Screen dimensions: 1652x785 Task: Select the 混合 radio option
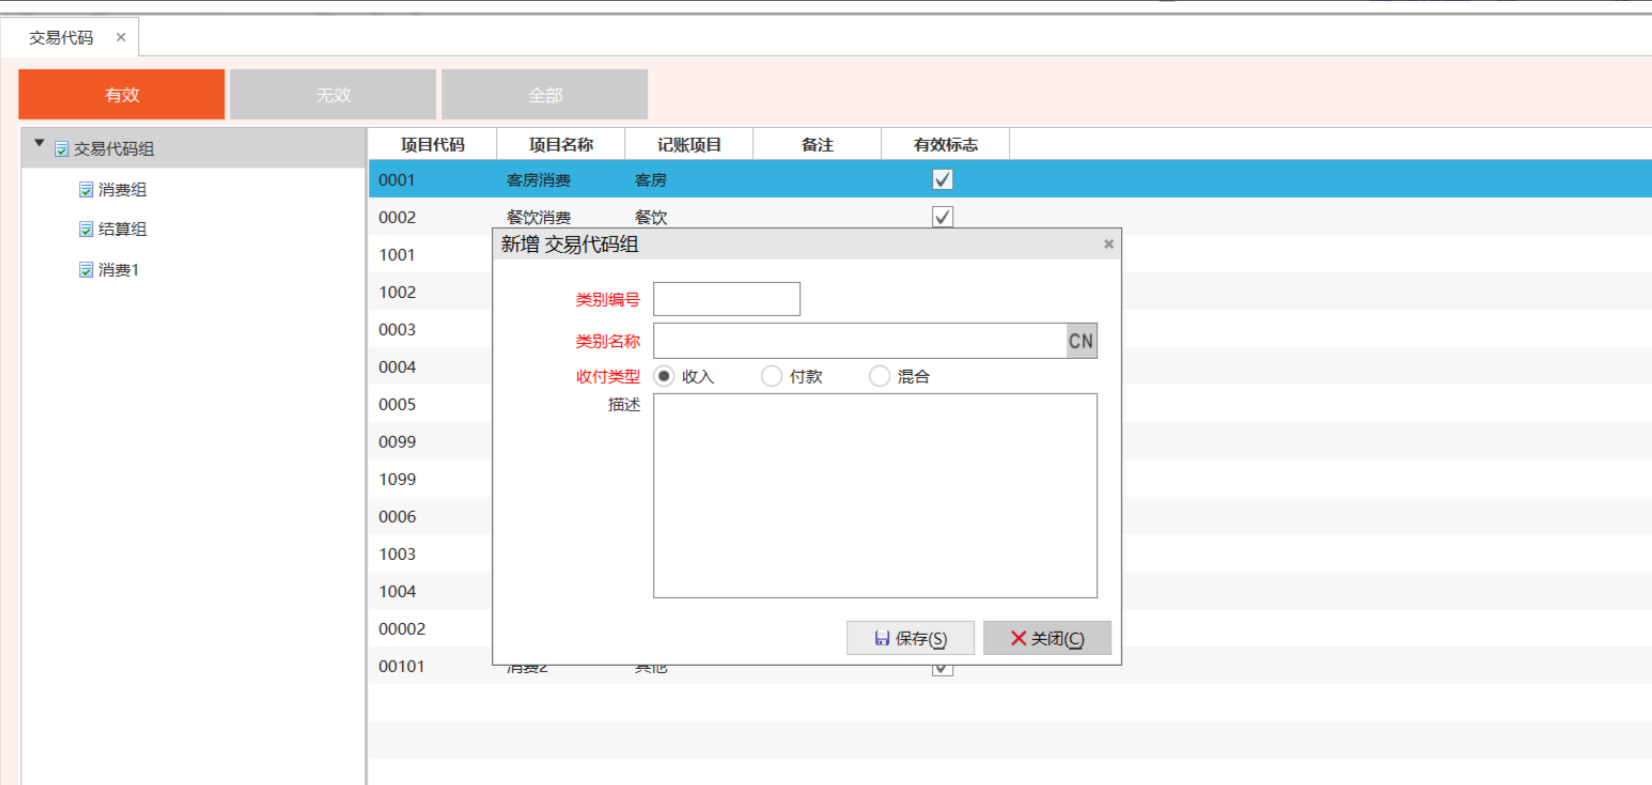pyautogui.click(x=879, y=376)
